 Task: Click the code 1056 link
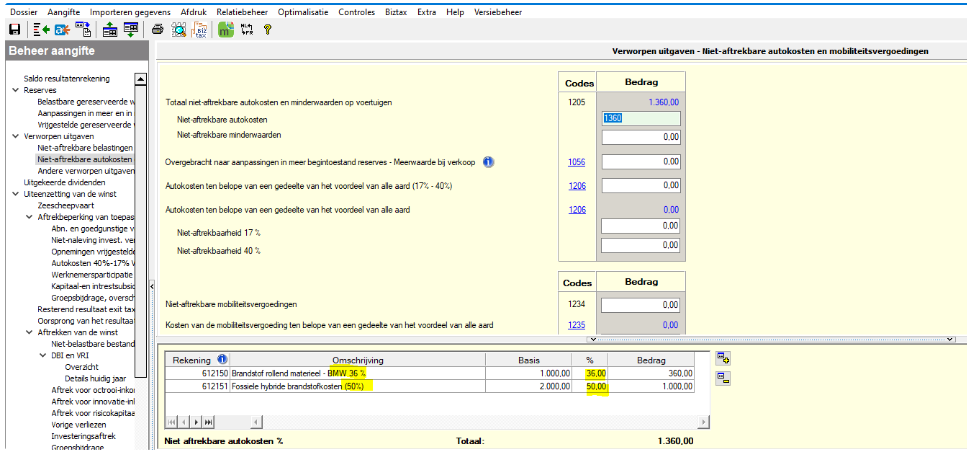pyautogui.click(x=576, y=162)
